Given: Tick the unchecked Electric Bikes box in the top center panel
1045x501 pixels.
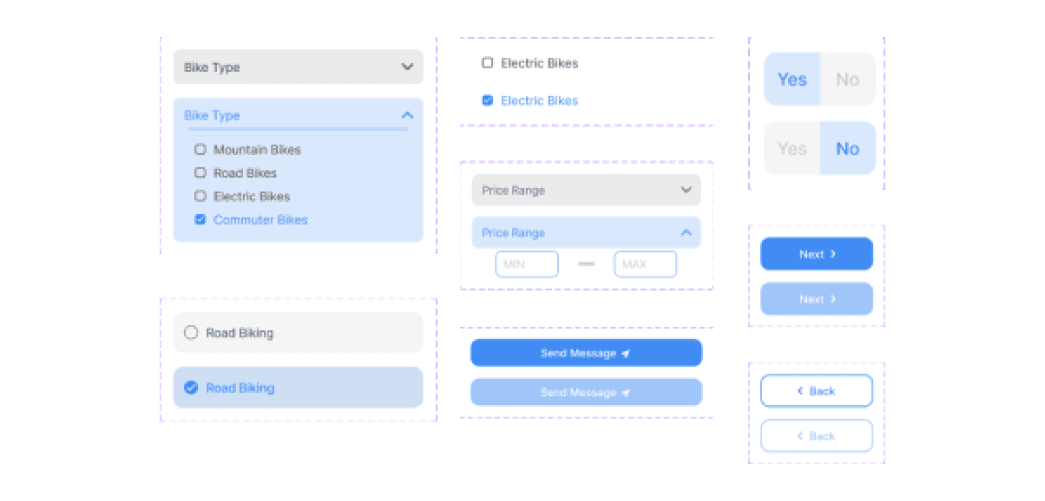Looking at the screenshot, I should (x=488, y=63).
